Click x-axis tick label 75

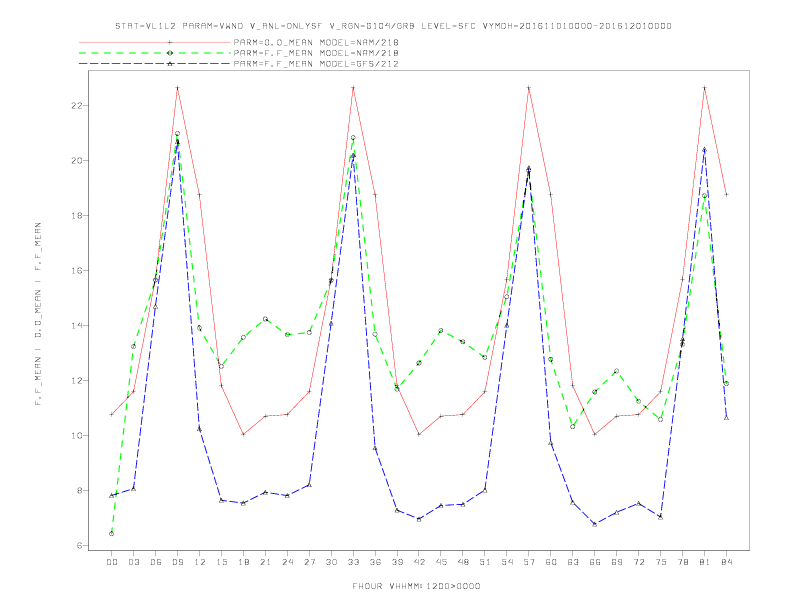pos(661,562)
